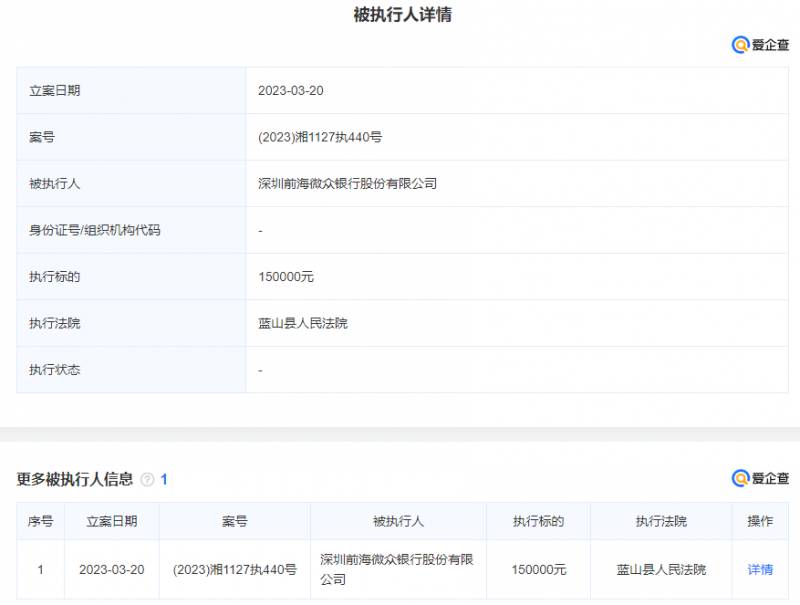Click 蓝山县人民法院 in the details table

tap(303, 323)
